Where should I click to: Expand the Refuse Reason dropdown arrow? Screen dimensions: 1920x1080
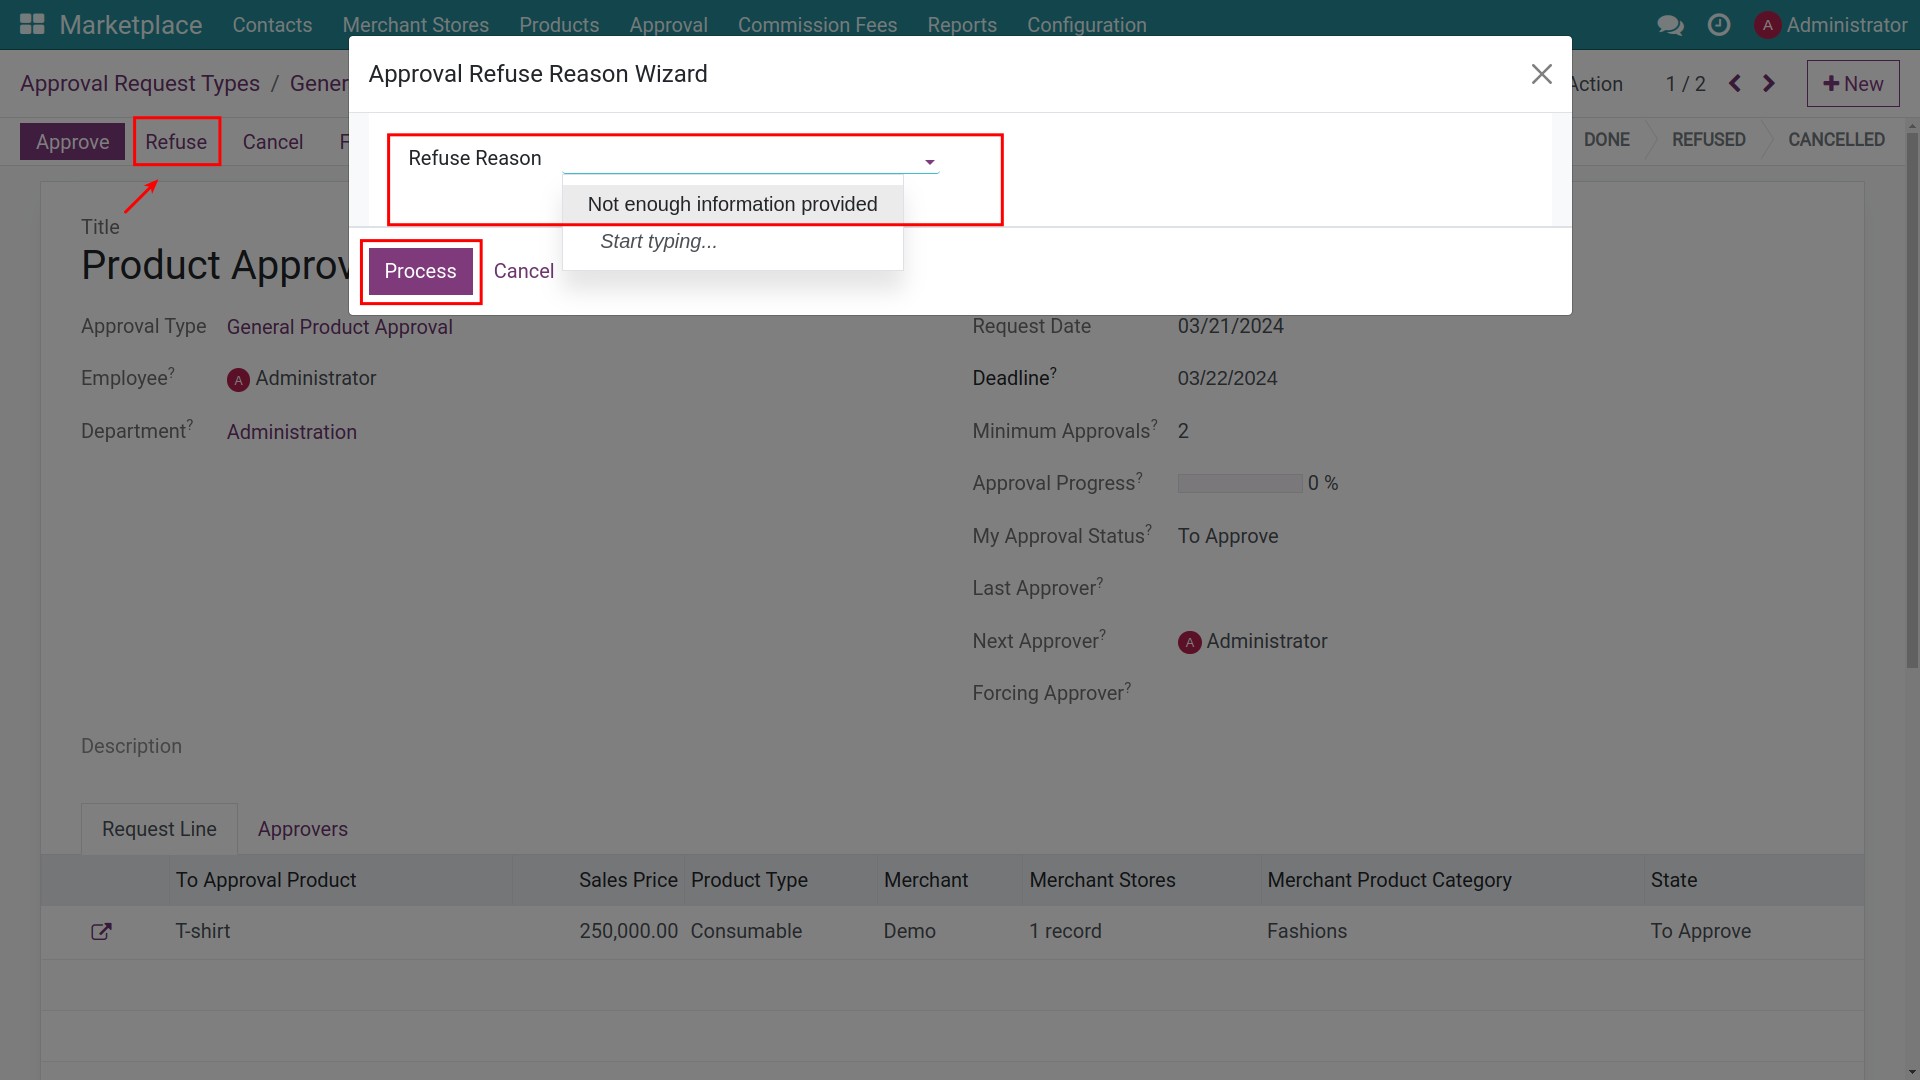pyautogui.click(x=929, y=161)
